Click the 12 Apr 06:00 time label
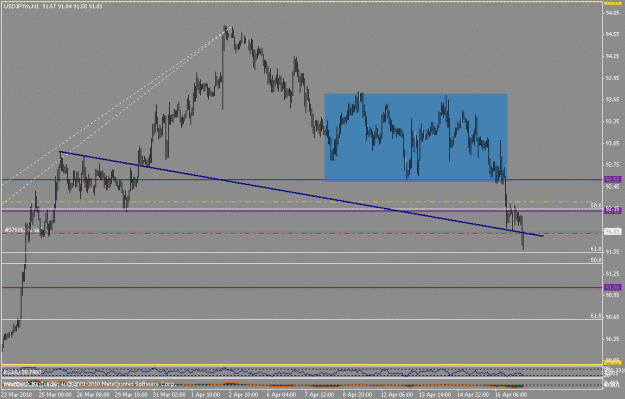This screenshot has width=625, height=399. 396,395
